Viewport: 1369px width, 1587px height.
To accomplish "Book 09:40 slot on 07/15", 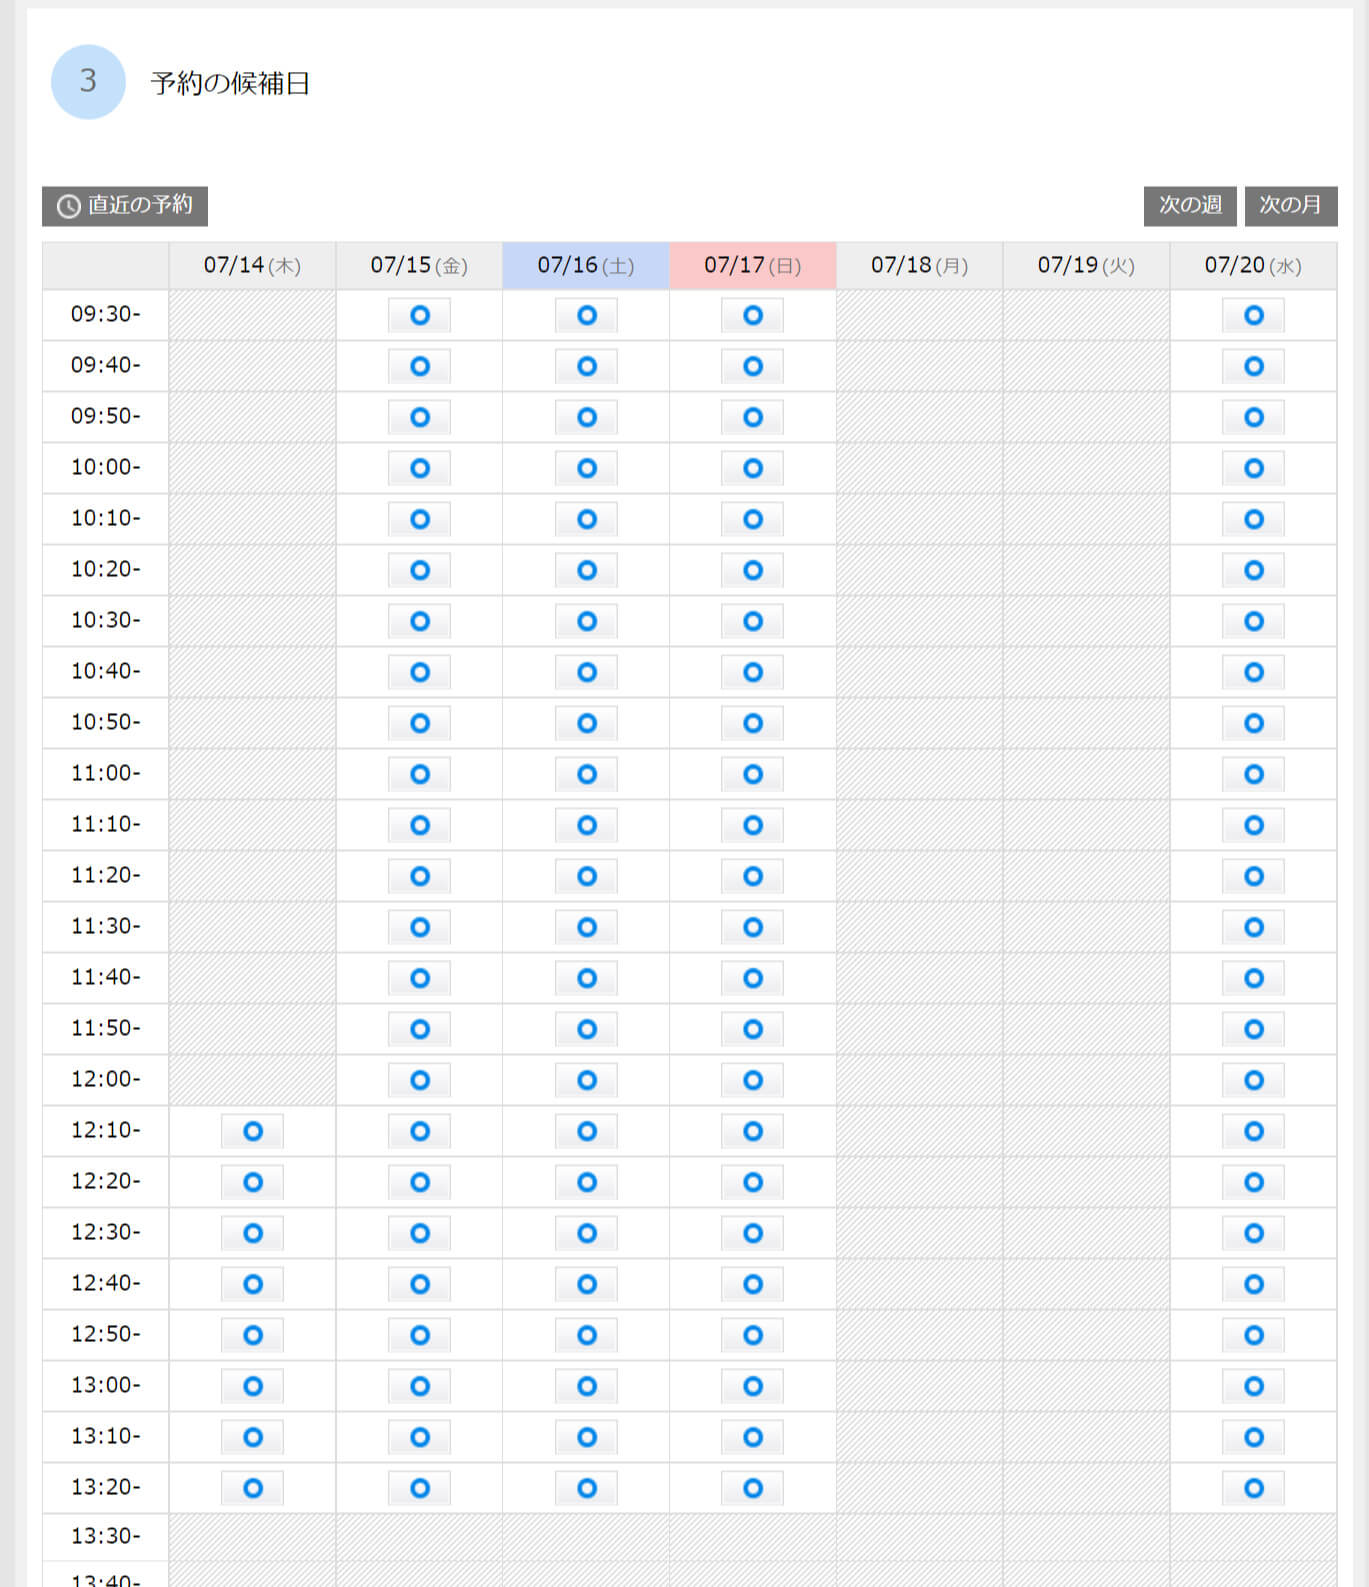I will pyautogui.click(x=420, y=367).
